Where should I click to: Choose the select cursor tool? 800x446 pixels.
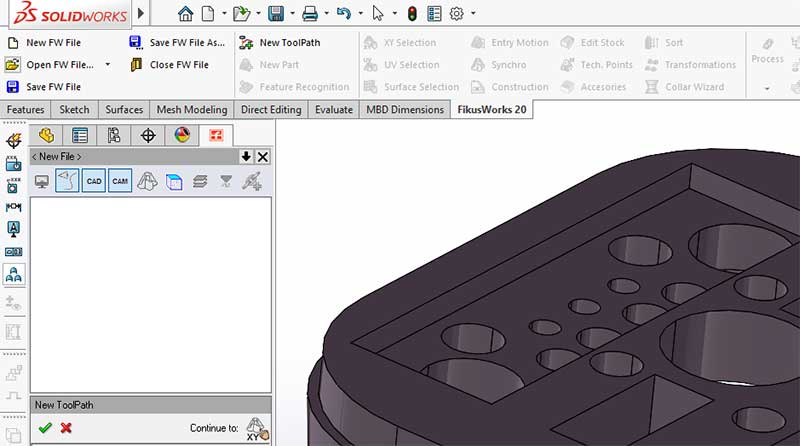pos(378,14)
